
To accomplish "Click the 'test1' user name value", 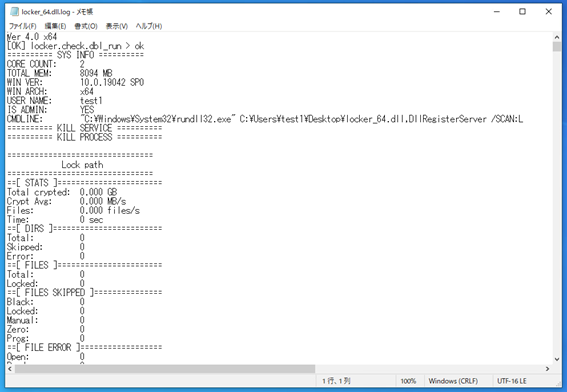I will pos(91,101).
